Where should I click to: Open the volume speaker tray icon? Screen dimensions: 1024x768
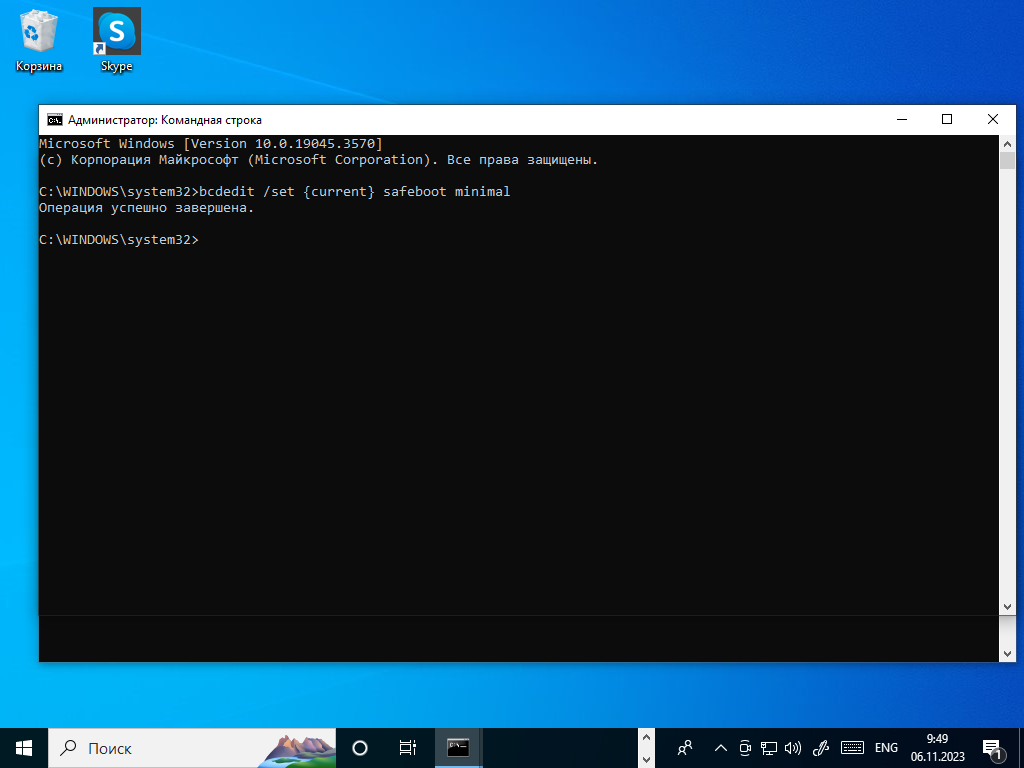(x=793, y=748)
